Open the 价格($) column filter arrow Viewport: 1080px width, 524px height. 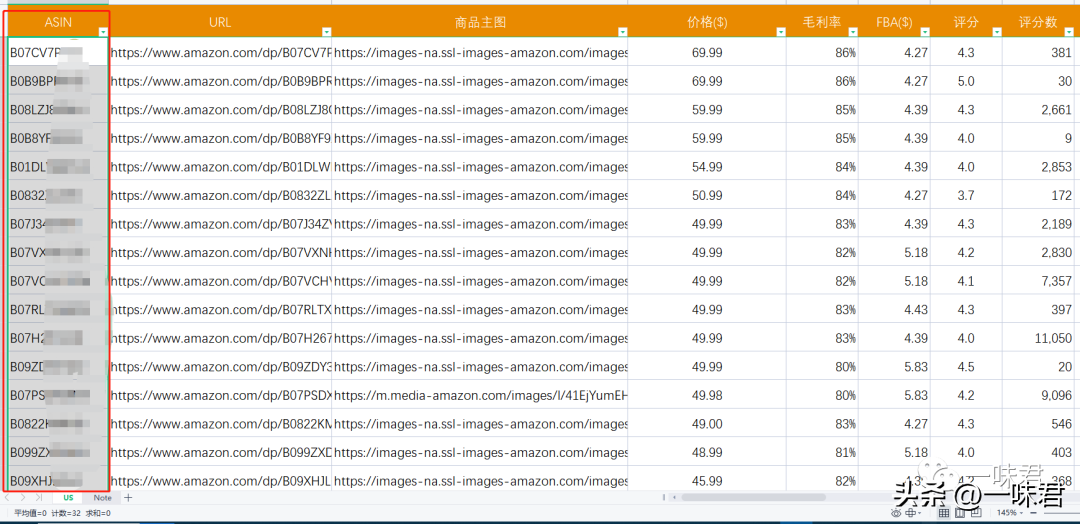point(781,32)
